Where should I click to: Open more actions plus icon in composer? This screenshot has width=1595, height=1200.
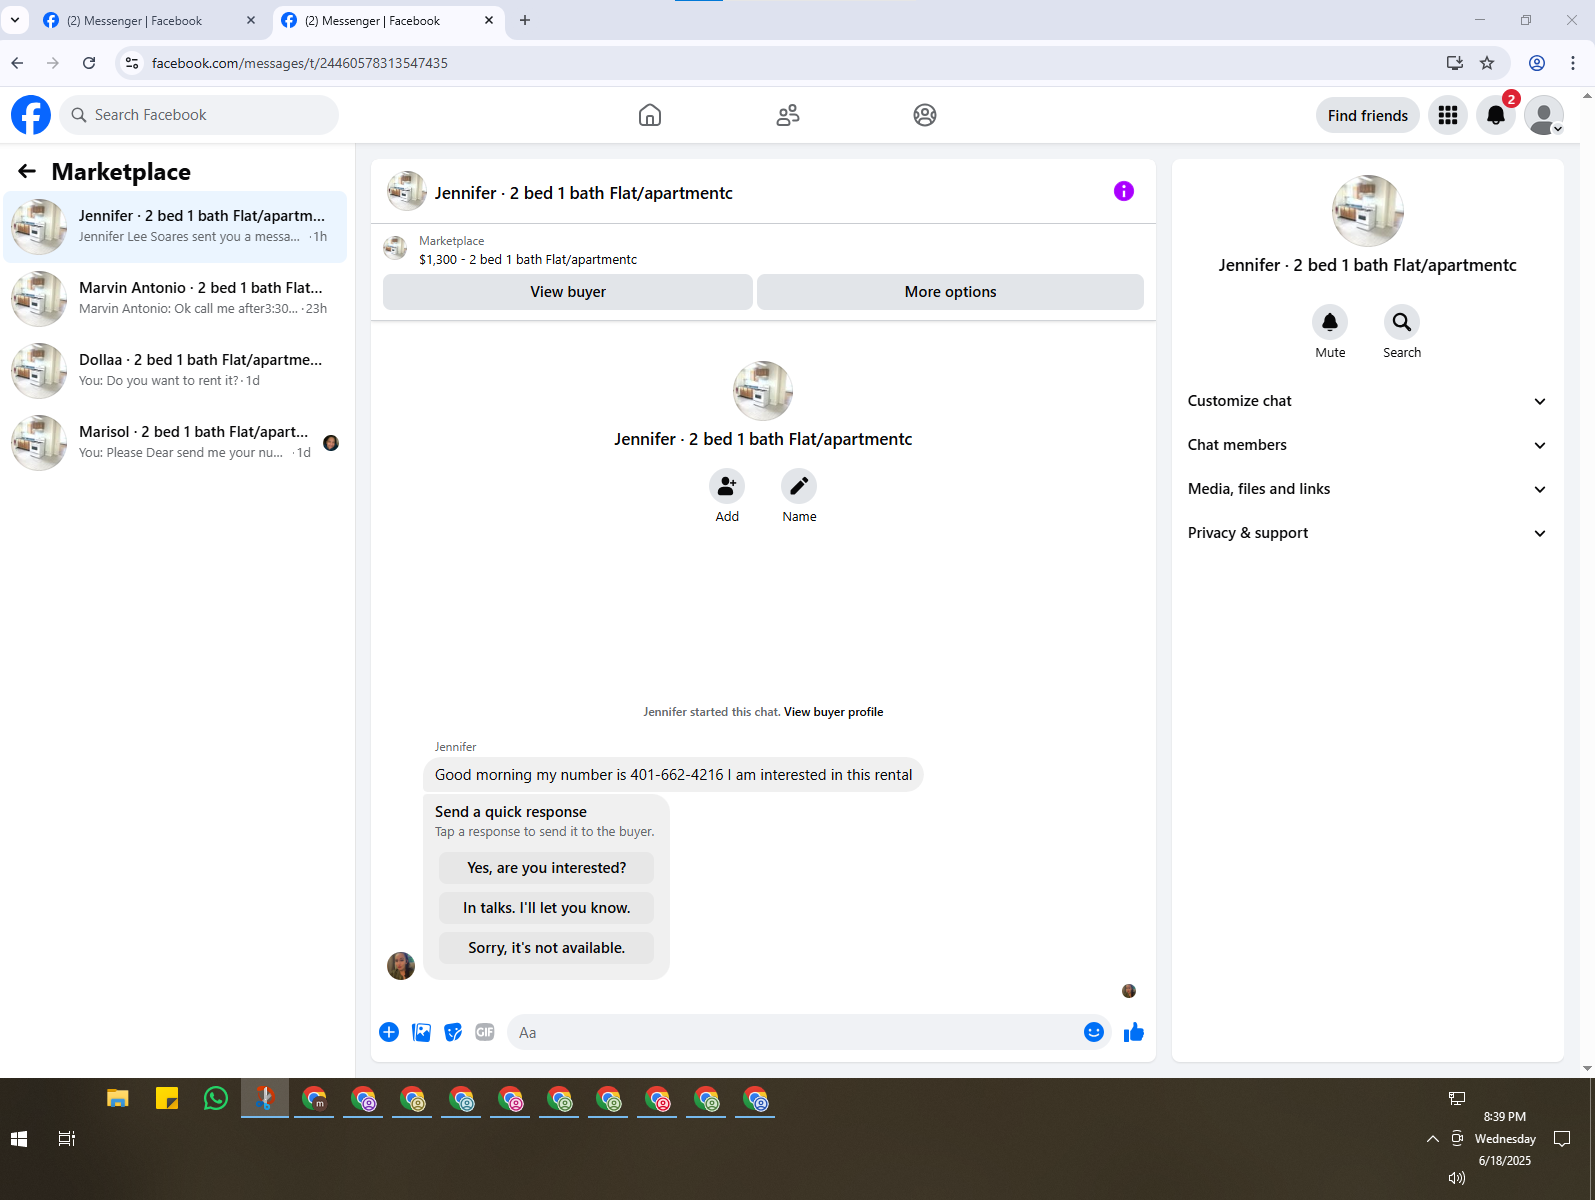(x=389, y=1032)
